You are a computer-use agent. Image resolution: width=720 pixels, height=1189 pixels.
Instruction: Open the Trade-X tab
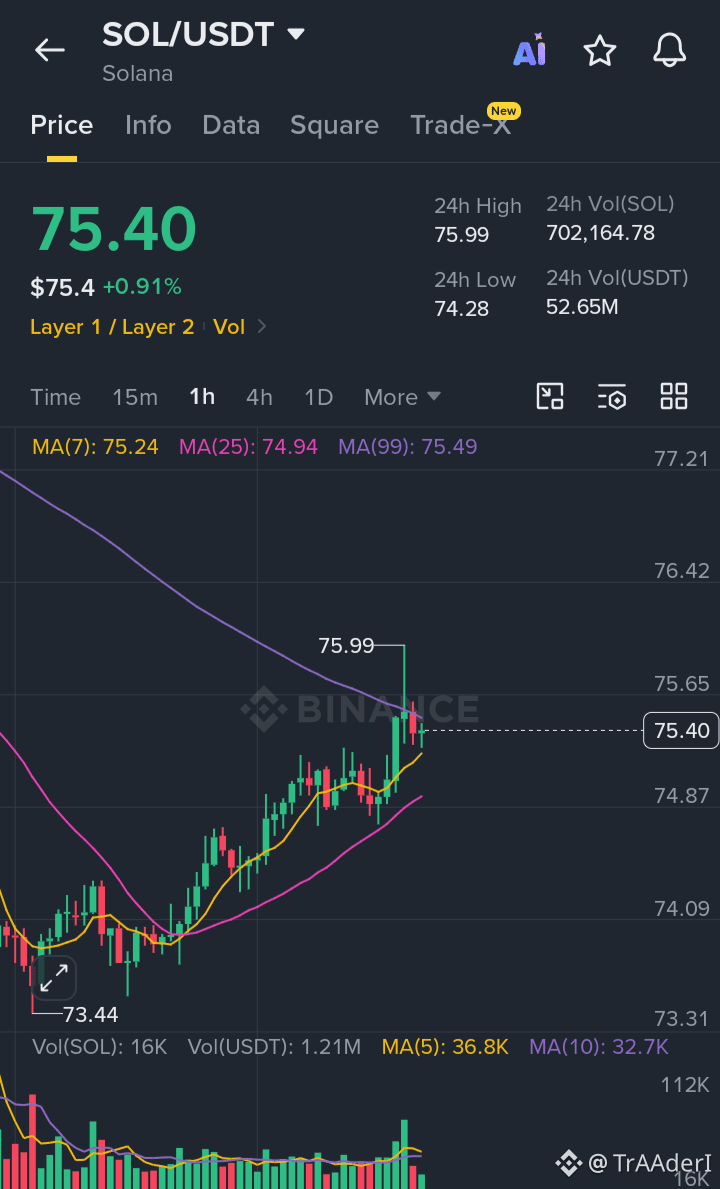click(461, 124)
